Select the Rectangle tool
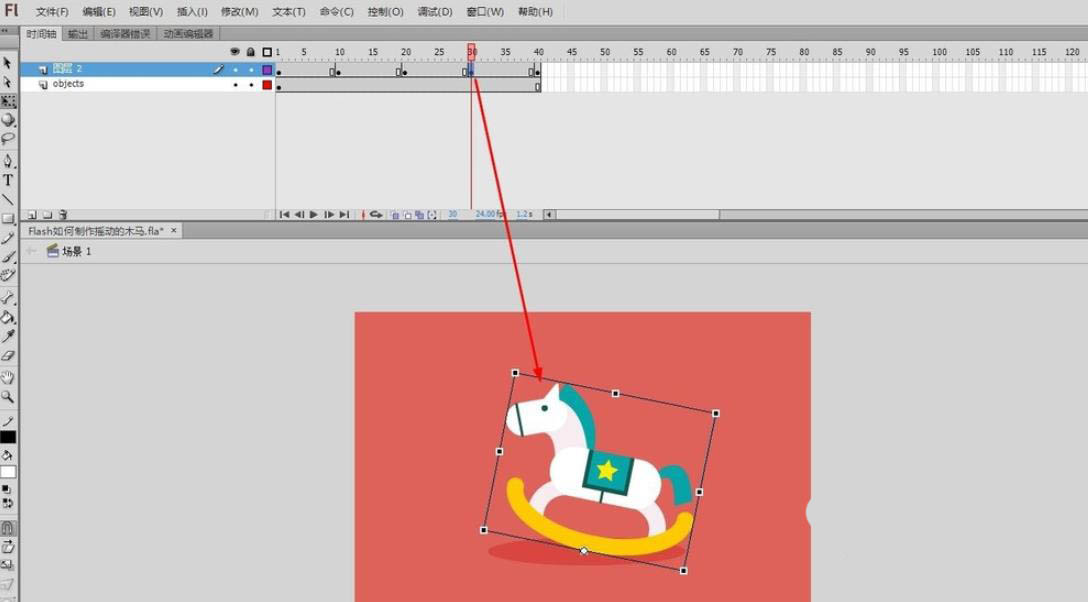 (8, 218)
